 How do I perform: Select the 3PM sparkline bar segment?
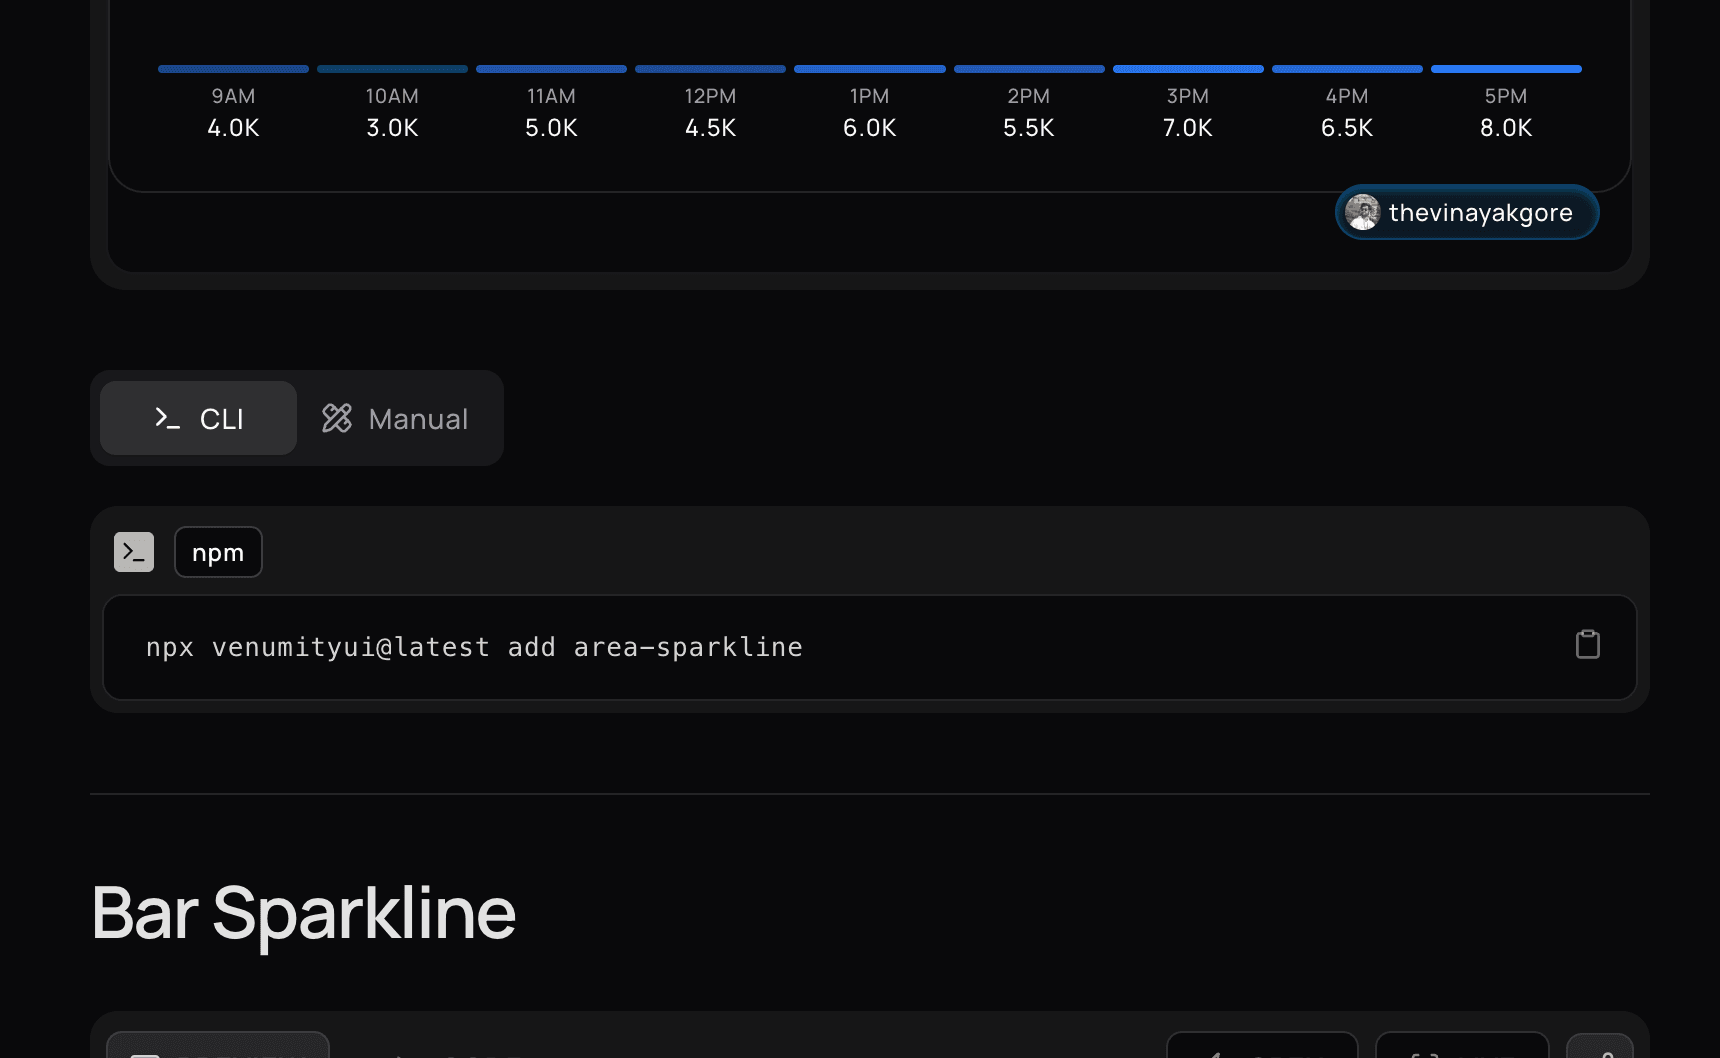[x=1188, y=69]
